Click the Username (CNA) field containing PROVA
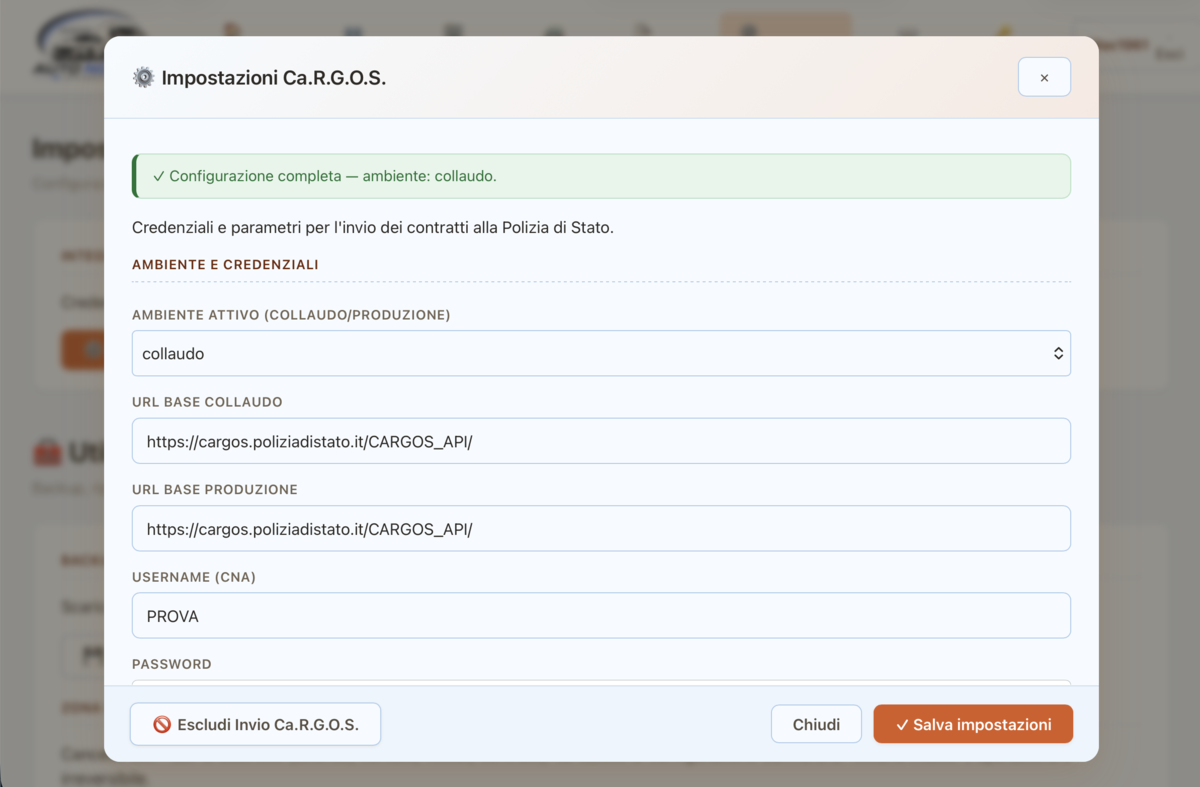 click(x=601, y=616)
